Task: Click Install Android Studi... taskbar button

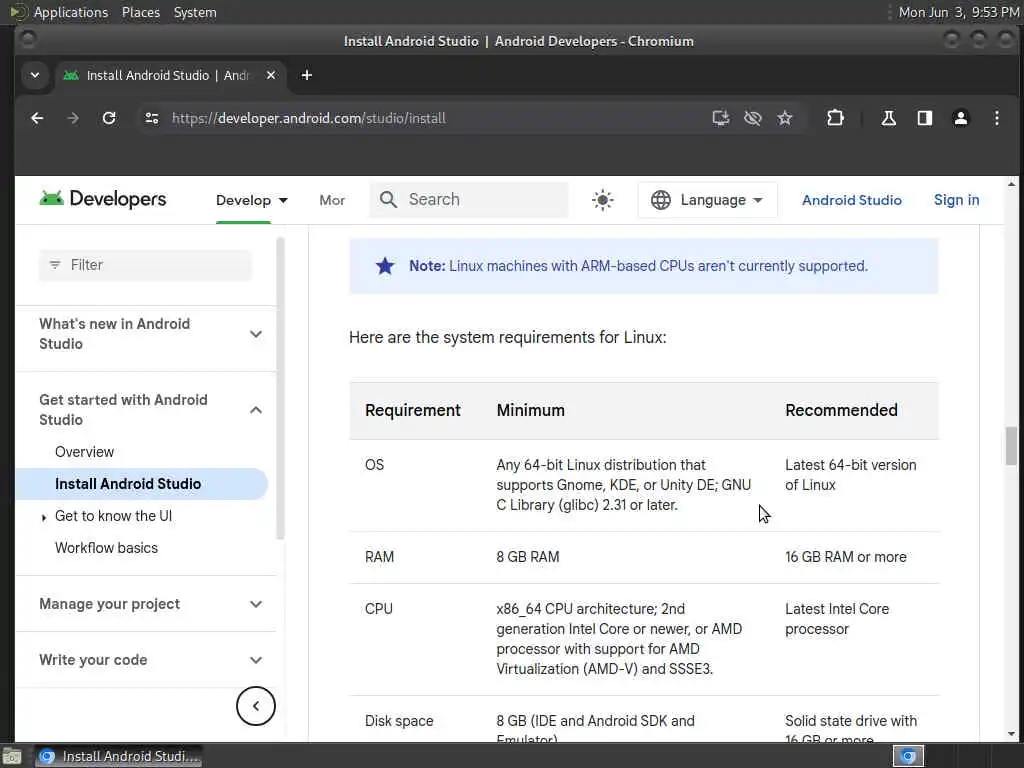Action: tap(119, 756)
